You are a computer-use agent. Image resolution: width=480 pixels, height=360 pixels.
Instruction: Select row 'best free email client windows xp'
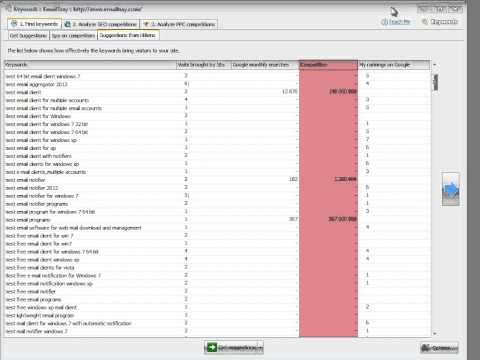click(x=217, y=260)
